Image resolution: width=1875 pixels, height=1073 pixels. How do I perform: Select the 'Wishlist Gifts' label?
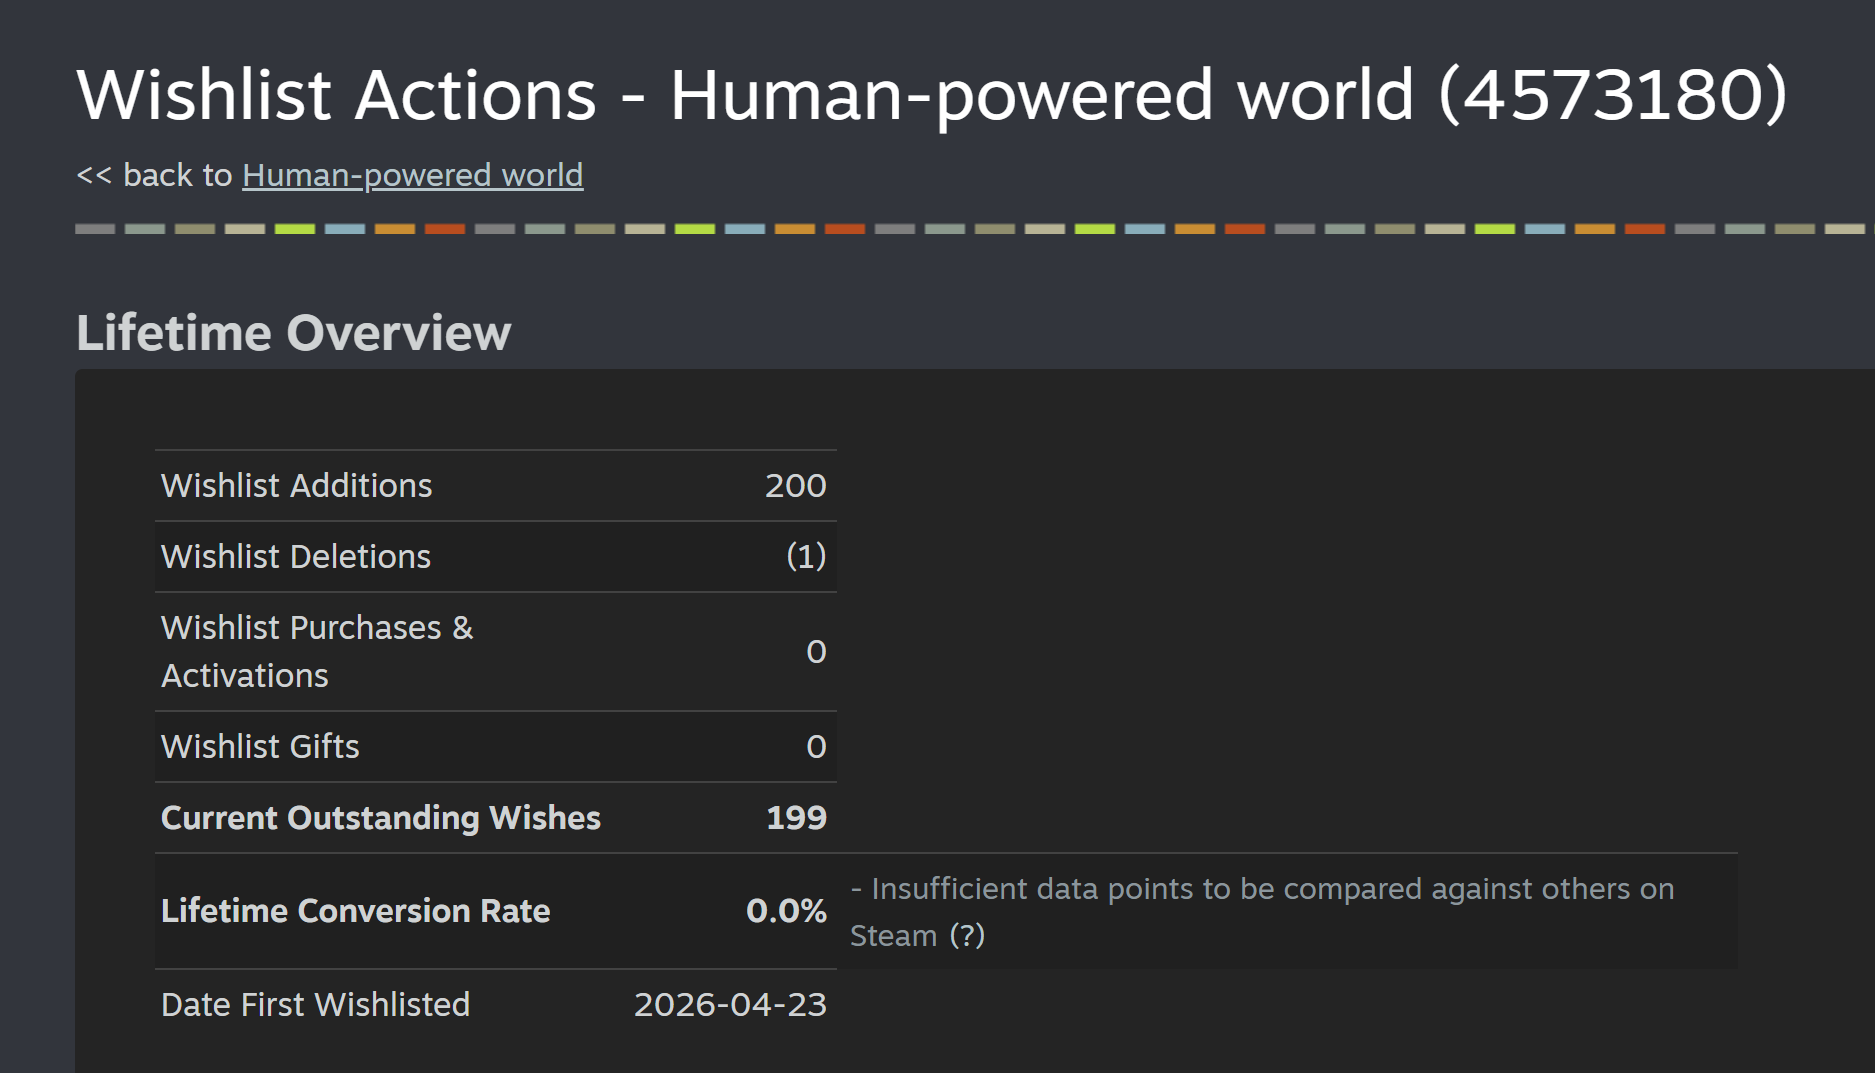coord(260,747)
